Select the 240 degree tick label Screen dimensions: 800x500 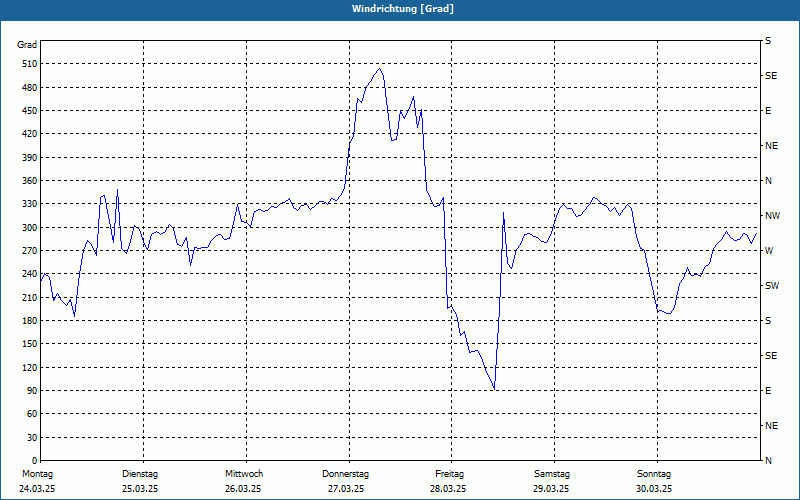click(x=30, y=274)
